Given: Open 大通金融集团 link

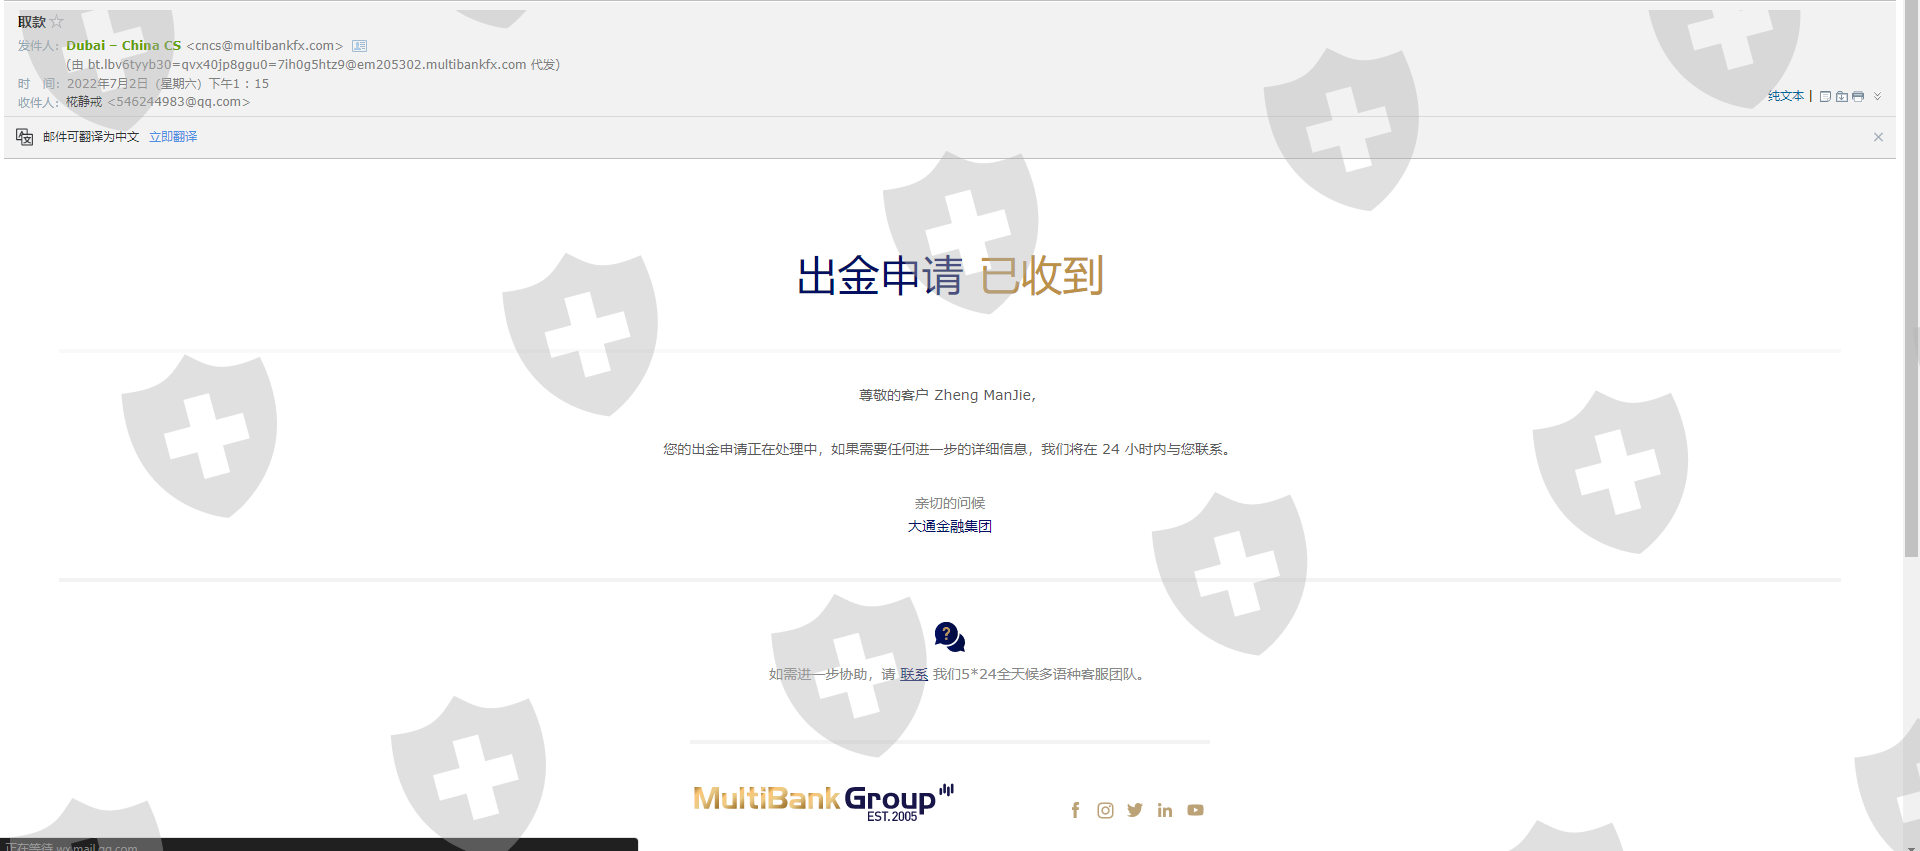Looking at the screenshot, I should 950,527.
